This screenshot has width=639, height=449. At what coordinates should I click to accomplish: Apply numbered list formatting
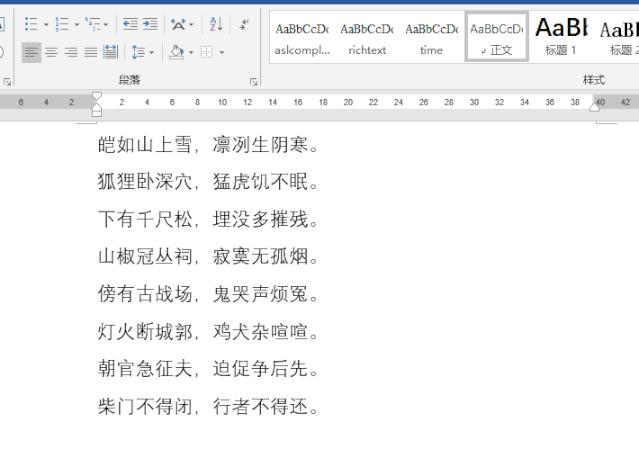62,24
